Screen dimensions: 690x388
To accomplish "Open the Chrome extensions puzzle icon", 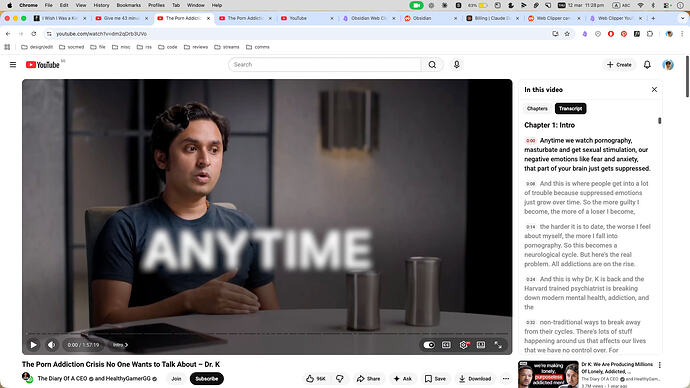I will click(x=650, y=34).
